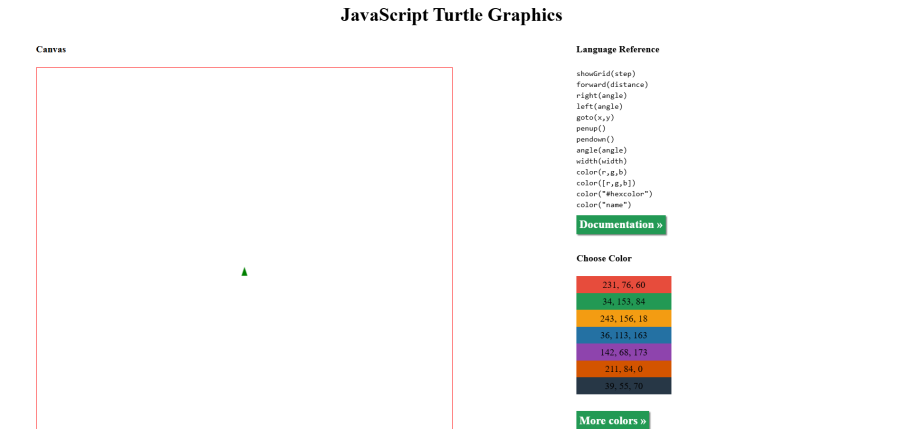
Task: Pick the red 231, 76, 60 swatch
Action: point(623,285)
